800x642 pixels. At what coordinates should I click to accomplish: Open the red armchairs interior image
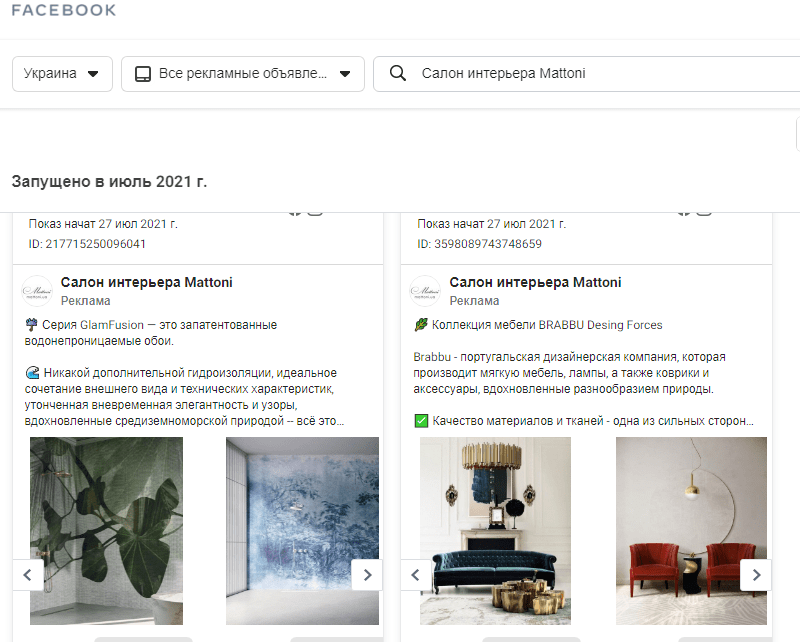pos(691,531)
